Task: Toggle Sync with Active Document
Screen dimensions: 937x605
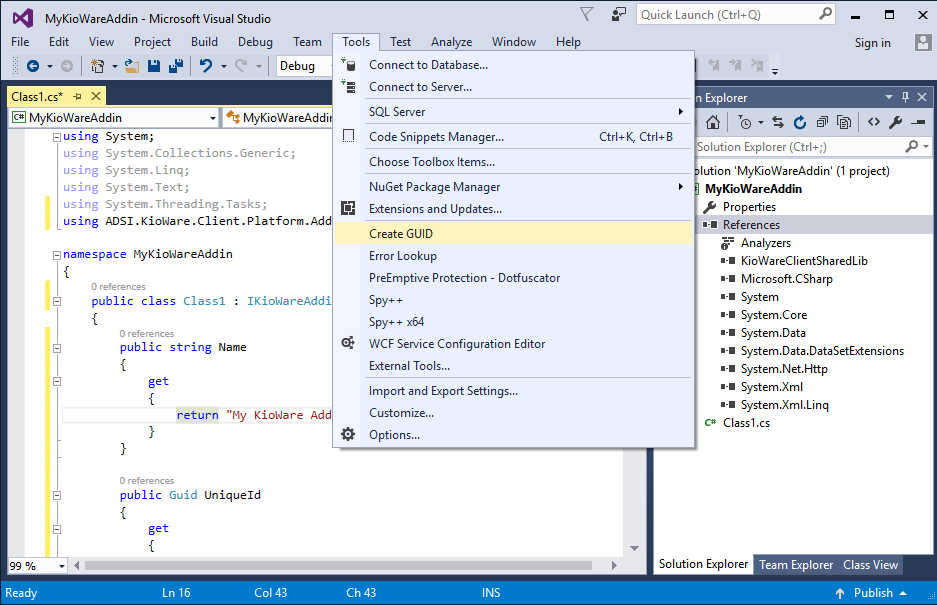Action: tap(777, 123)
